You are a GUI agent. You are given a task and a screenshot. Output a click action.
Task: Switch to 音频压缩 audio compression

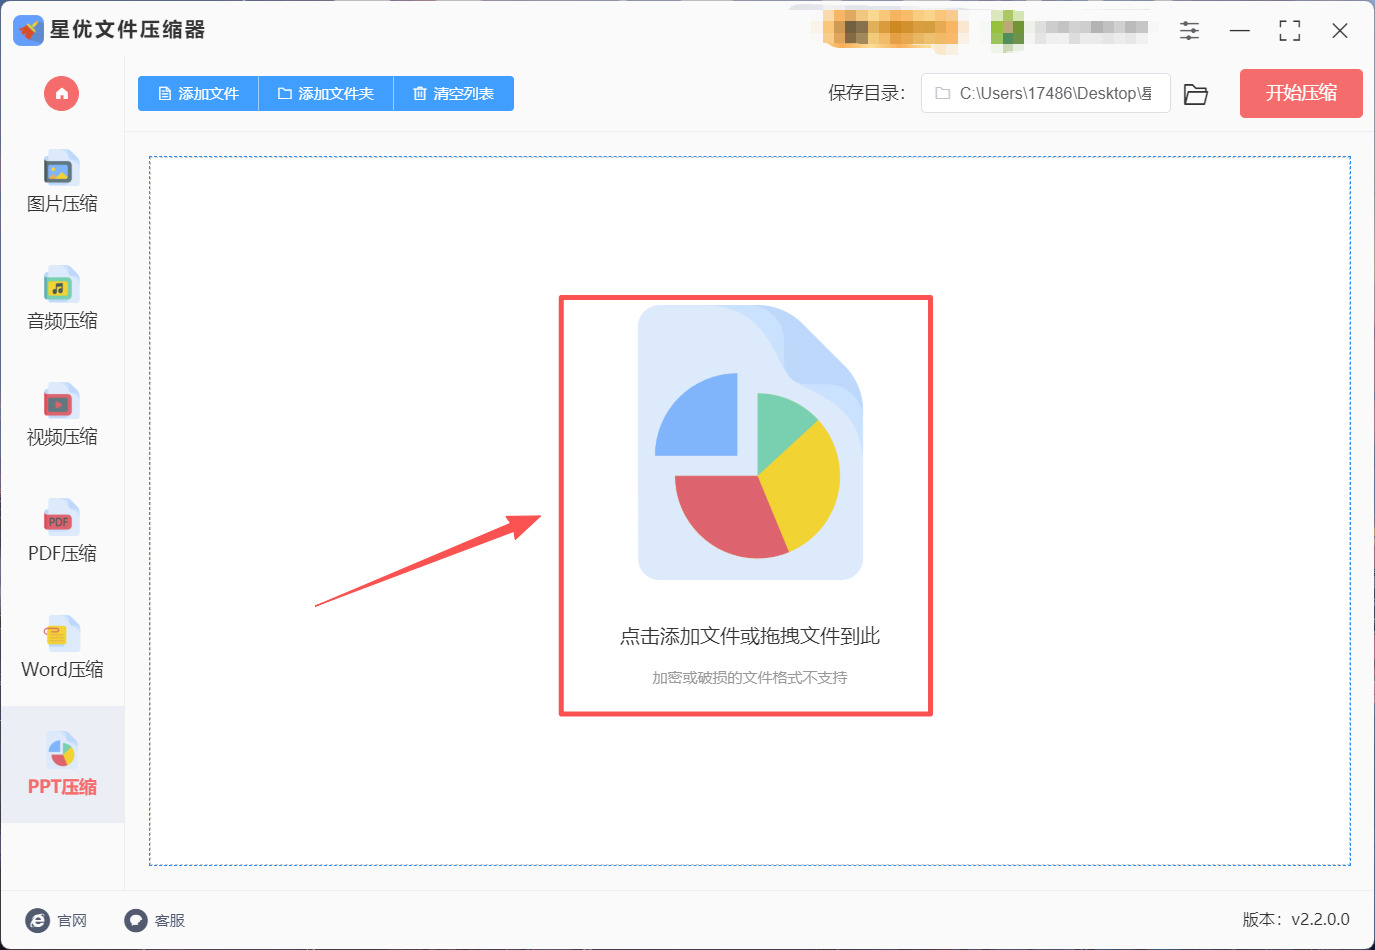[x=62, y=299]
